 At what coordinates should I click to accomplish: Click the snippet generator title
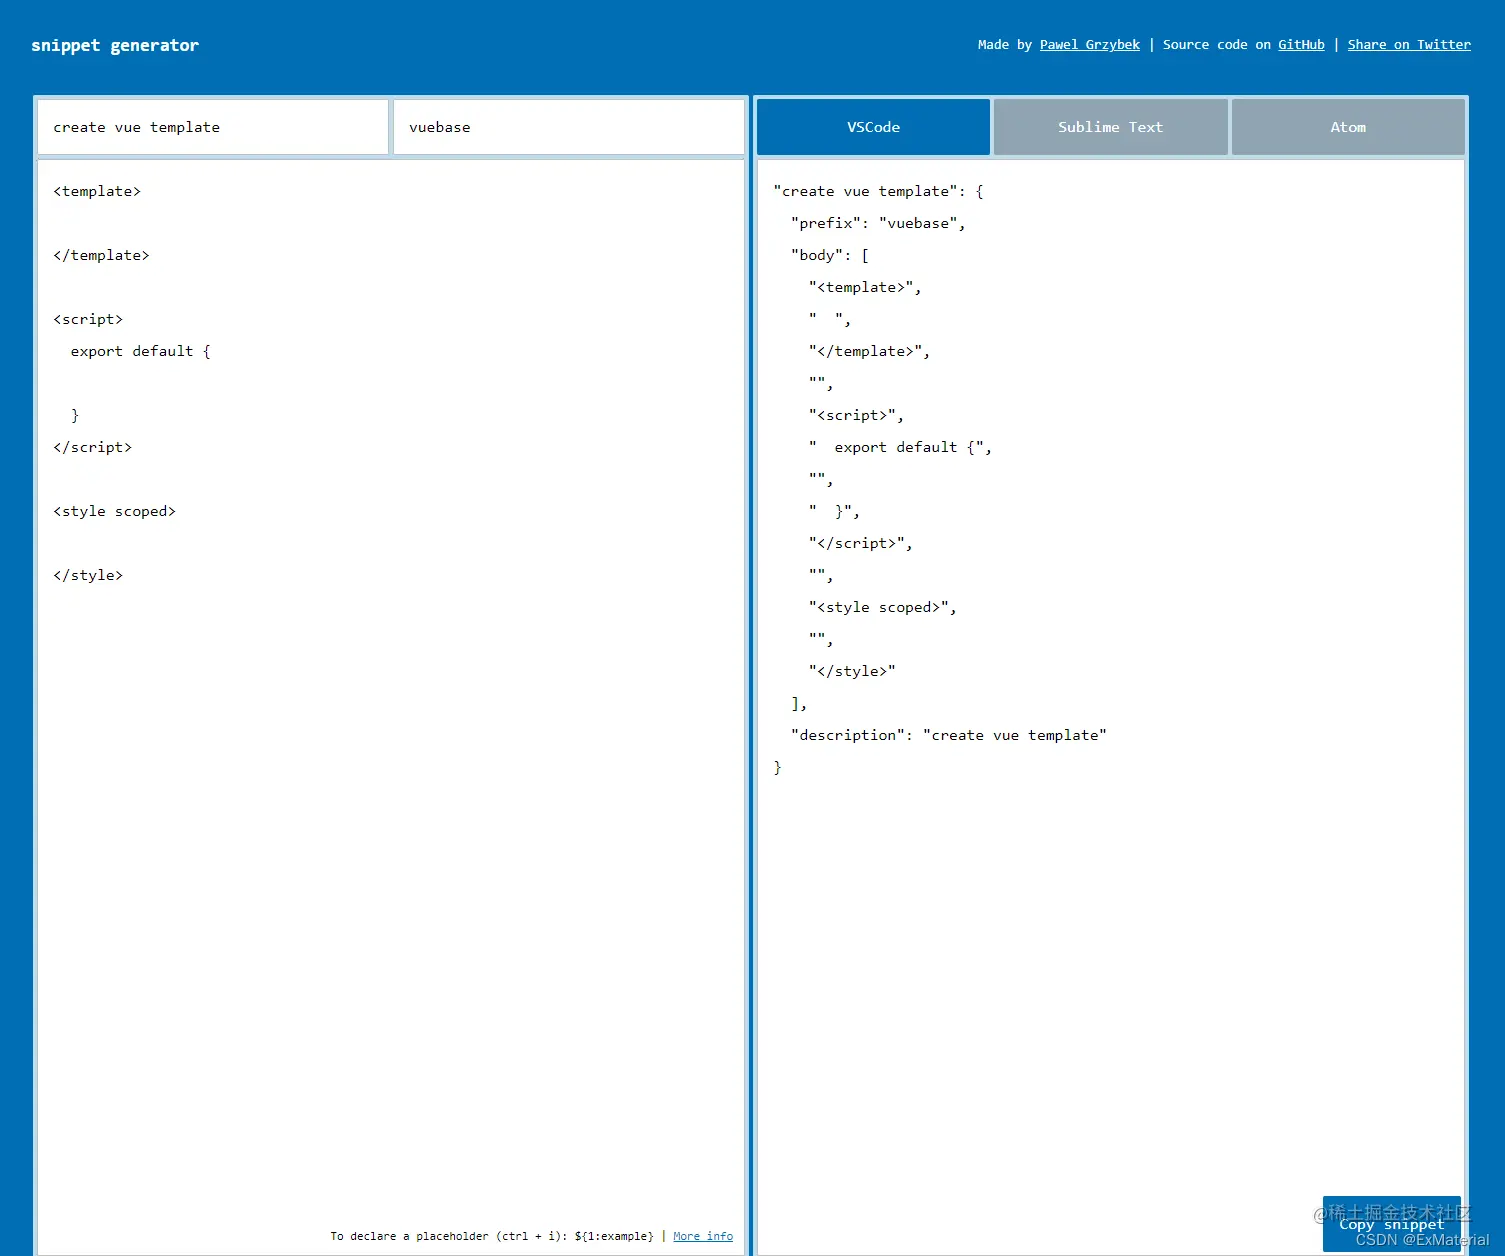[x=115, y=45]
